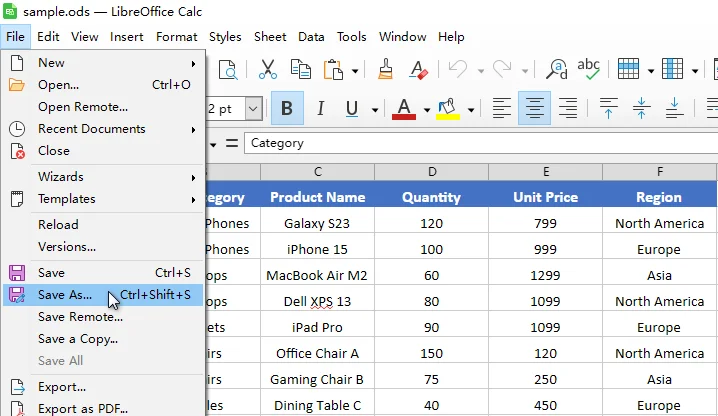Click the formula equals sign icon

[x=232, y=143]
